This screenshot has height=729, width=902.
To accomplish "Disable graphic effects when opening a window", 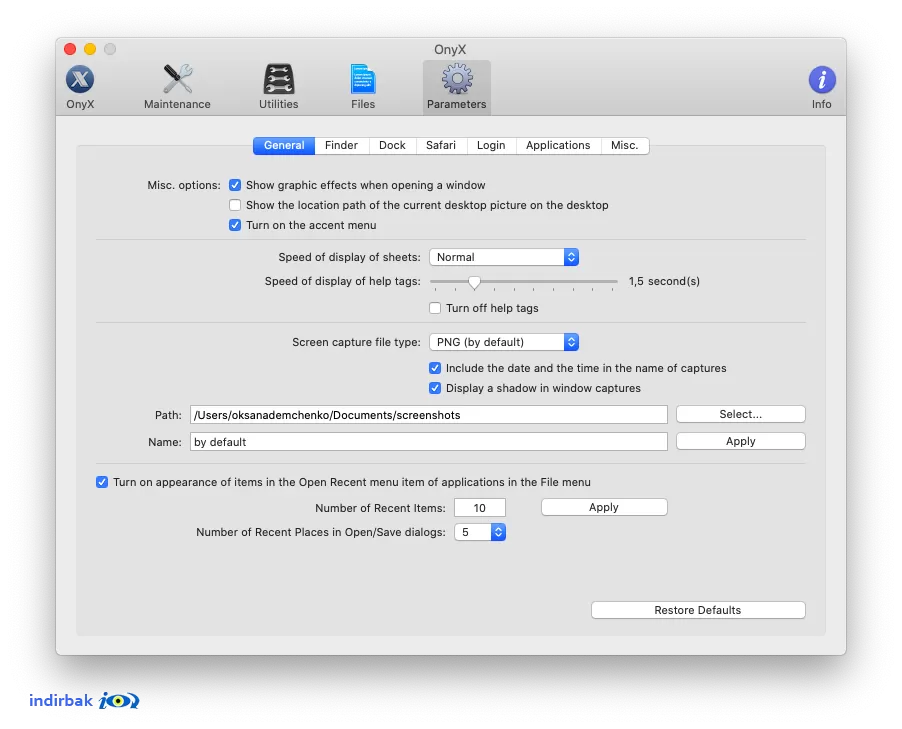I will click(235, 185).
